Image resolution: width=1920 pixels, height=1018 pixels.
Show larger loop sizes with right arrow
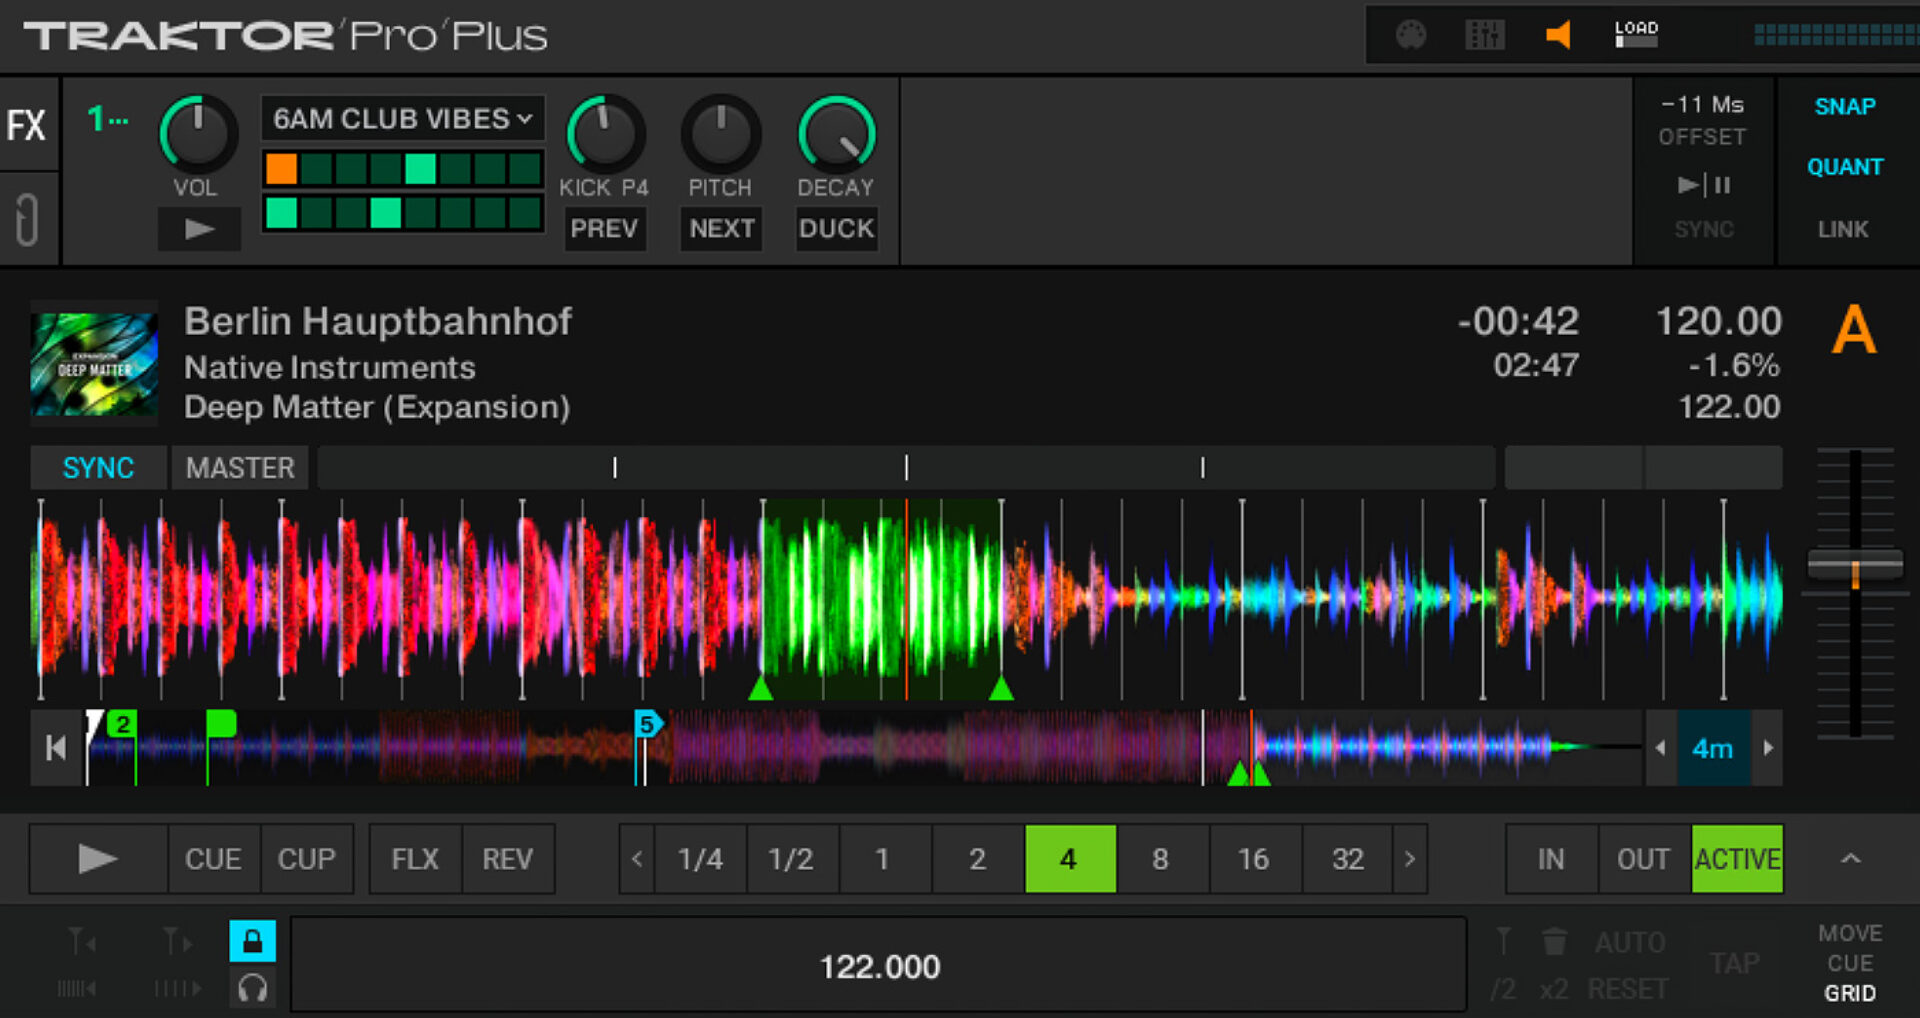tap(1410, 859)
